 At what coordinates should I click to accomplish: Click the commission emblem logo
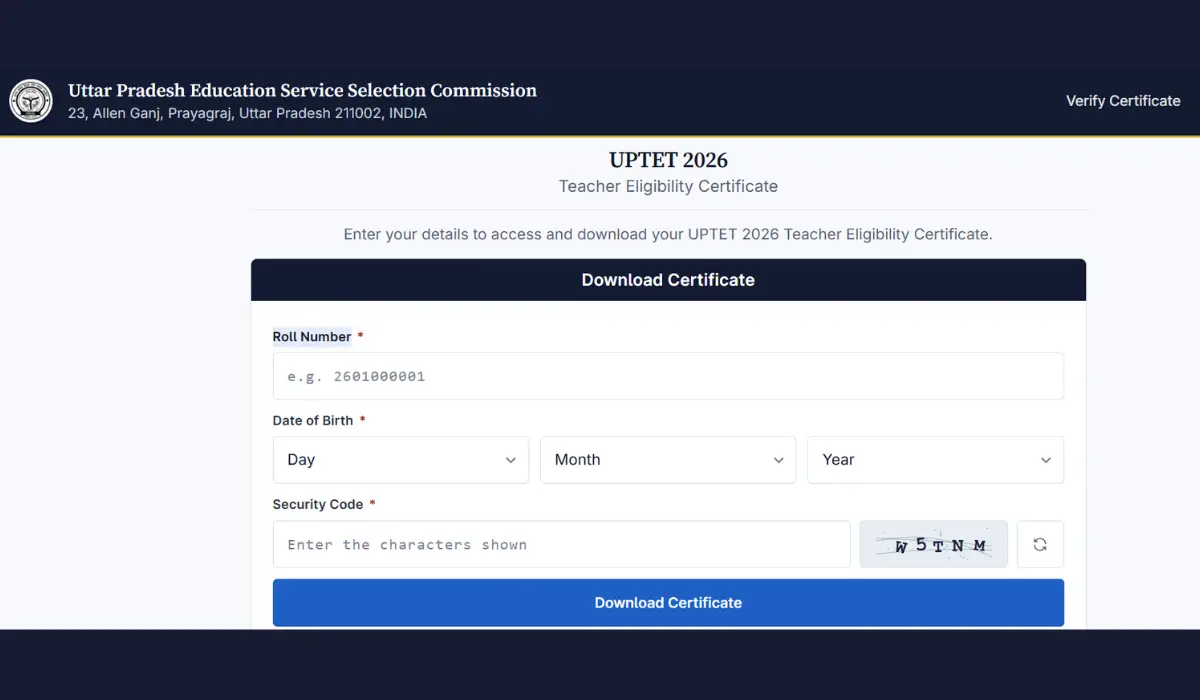pyautogui.click(x=31, y=101)
